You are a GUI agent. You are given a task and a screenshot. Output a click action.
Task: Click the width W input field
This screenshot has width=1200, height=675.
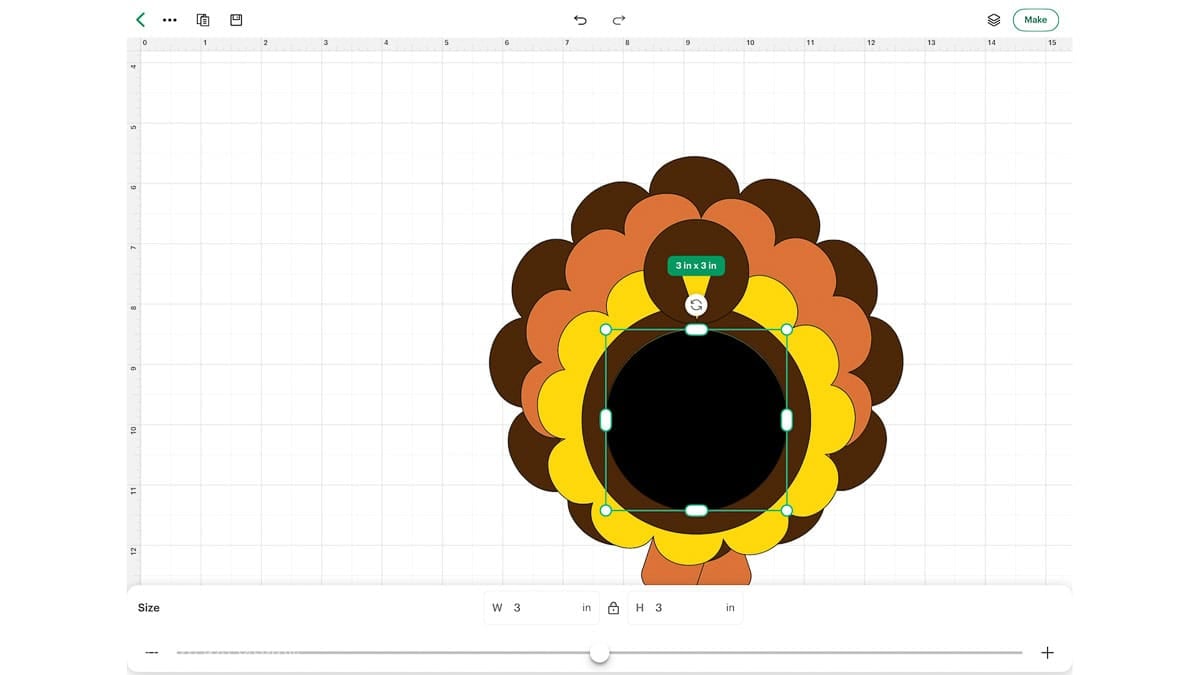pos(542,608)
